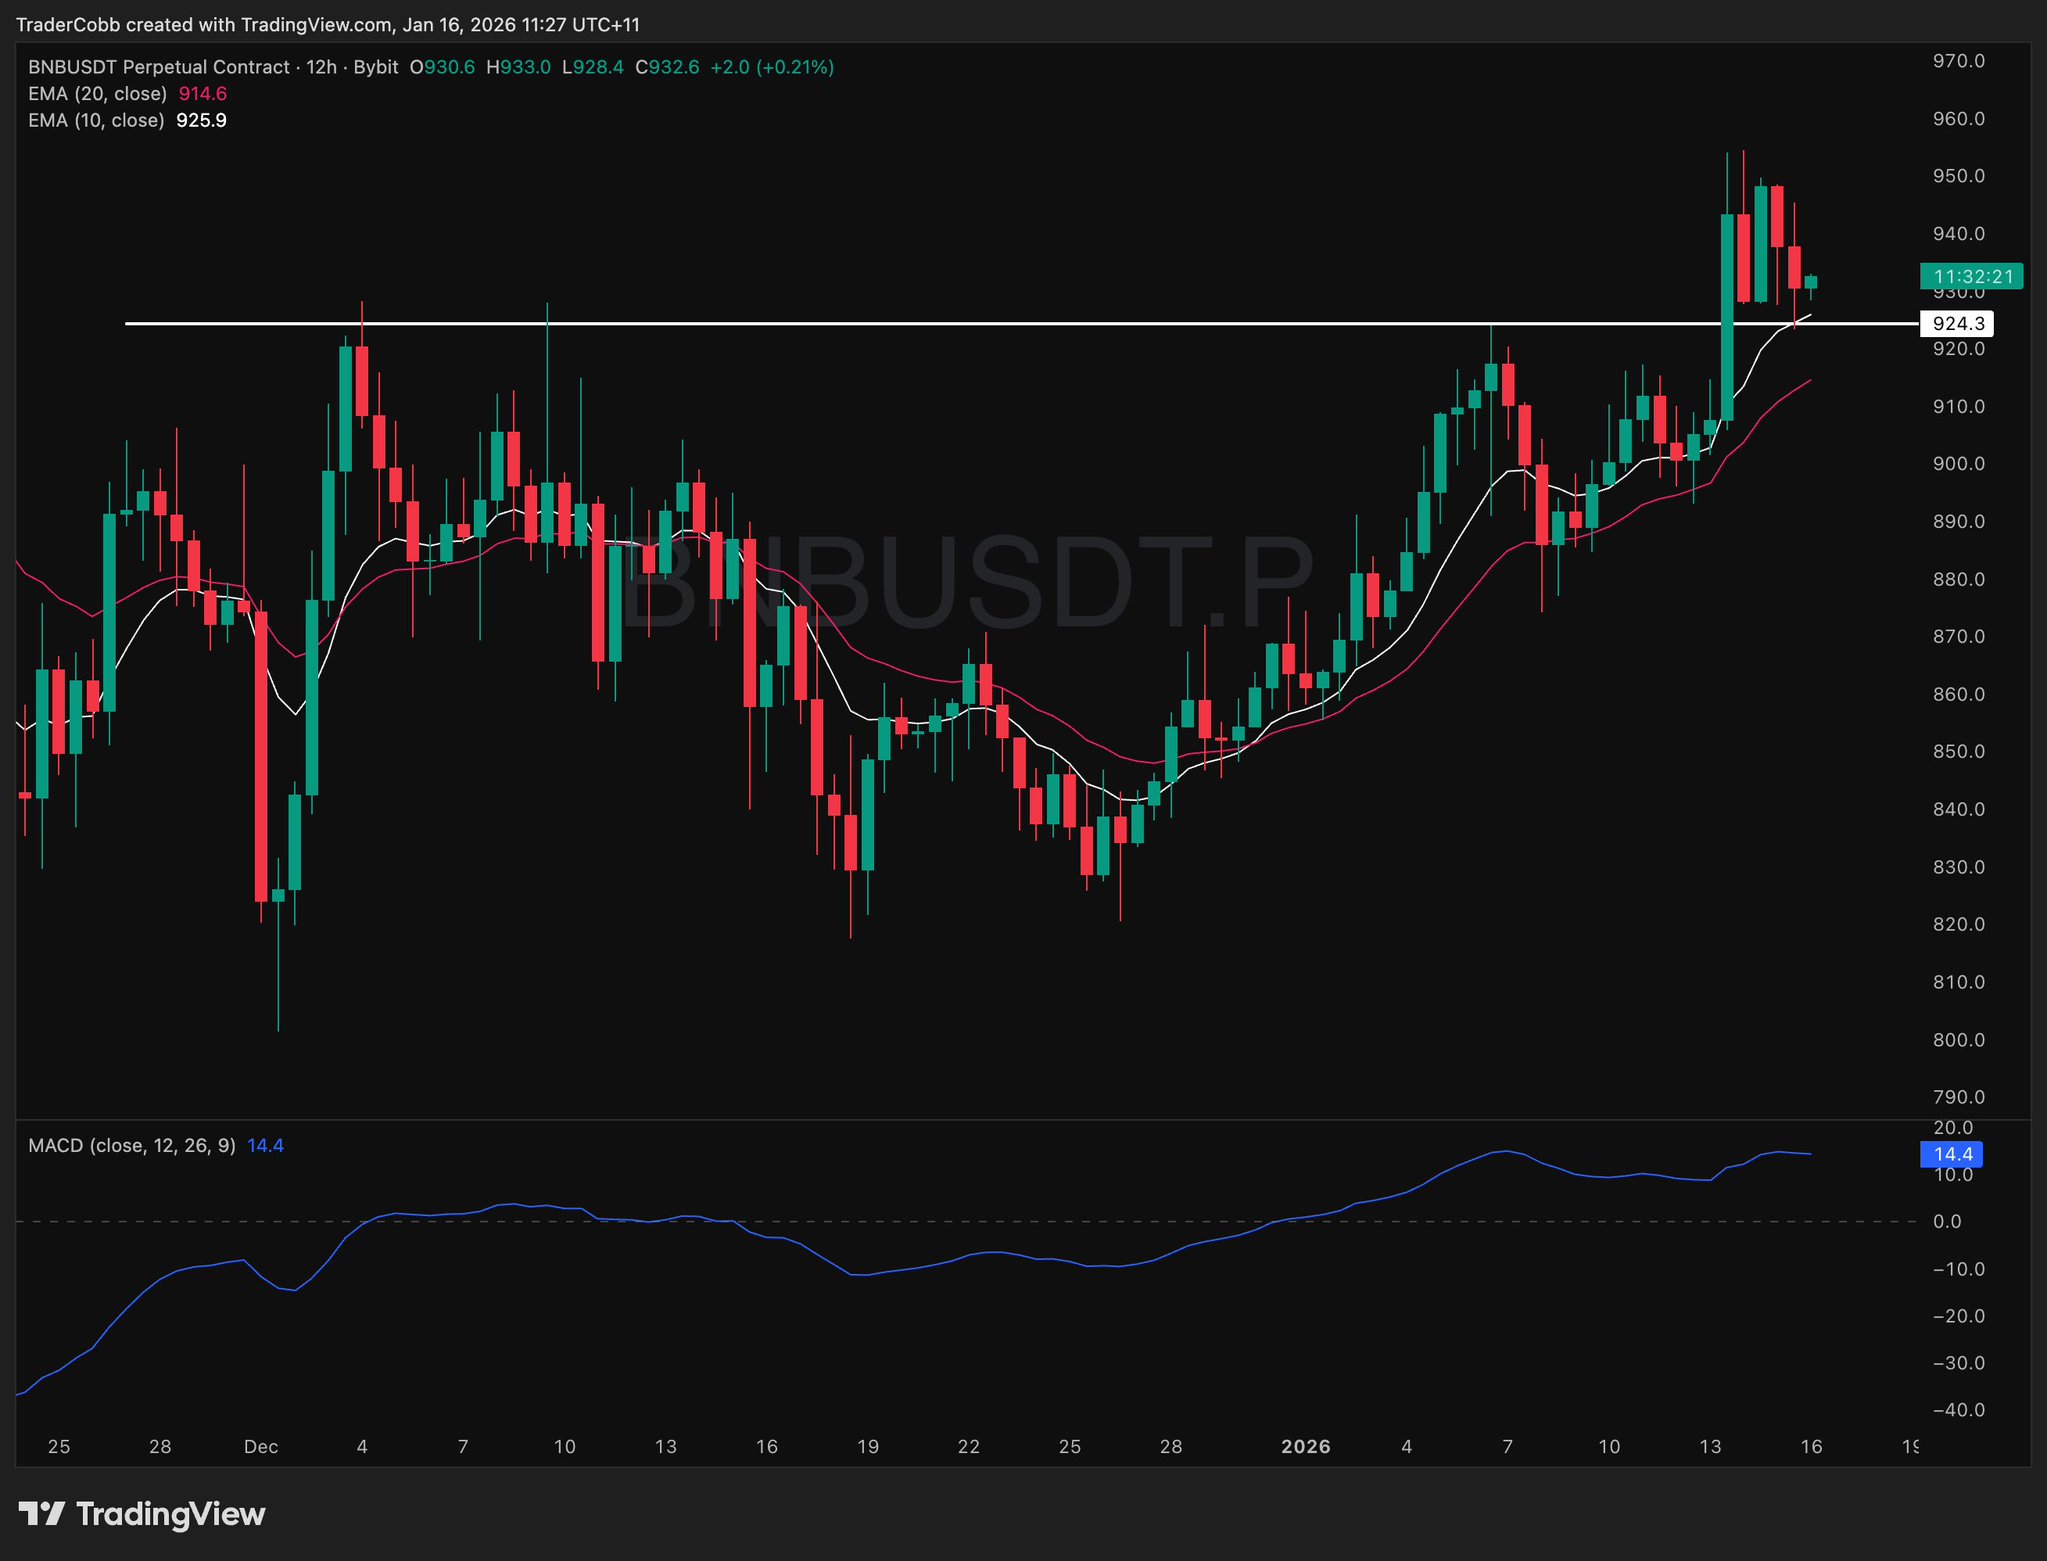Click the 800.0 level on price scale

tap(1958, 1040)
